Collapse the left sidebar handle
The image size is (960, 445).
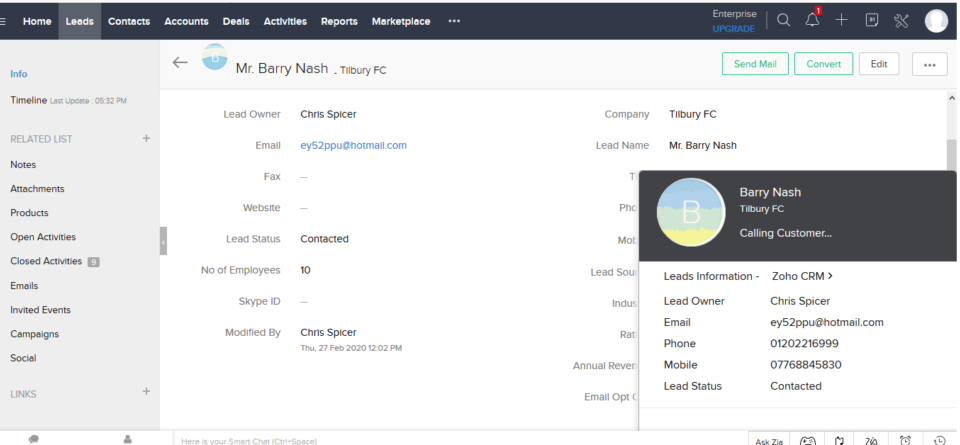[x=163, y=241]
